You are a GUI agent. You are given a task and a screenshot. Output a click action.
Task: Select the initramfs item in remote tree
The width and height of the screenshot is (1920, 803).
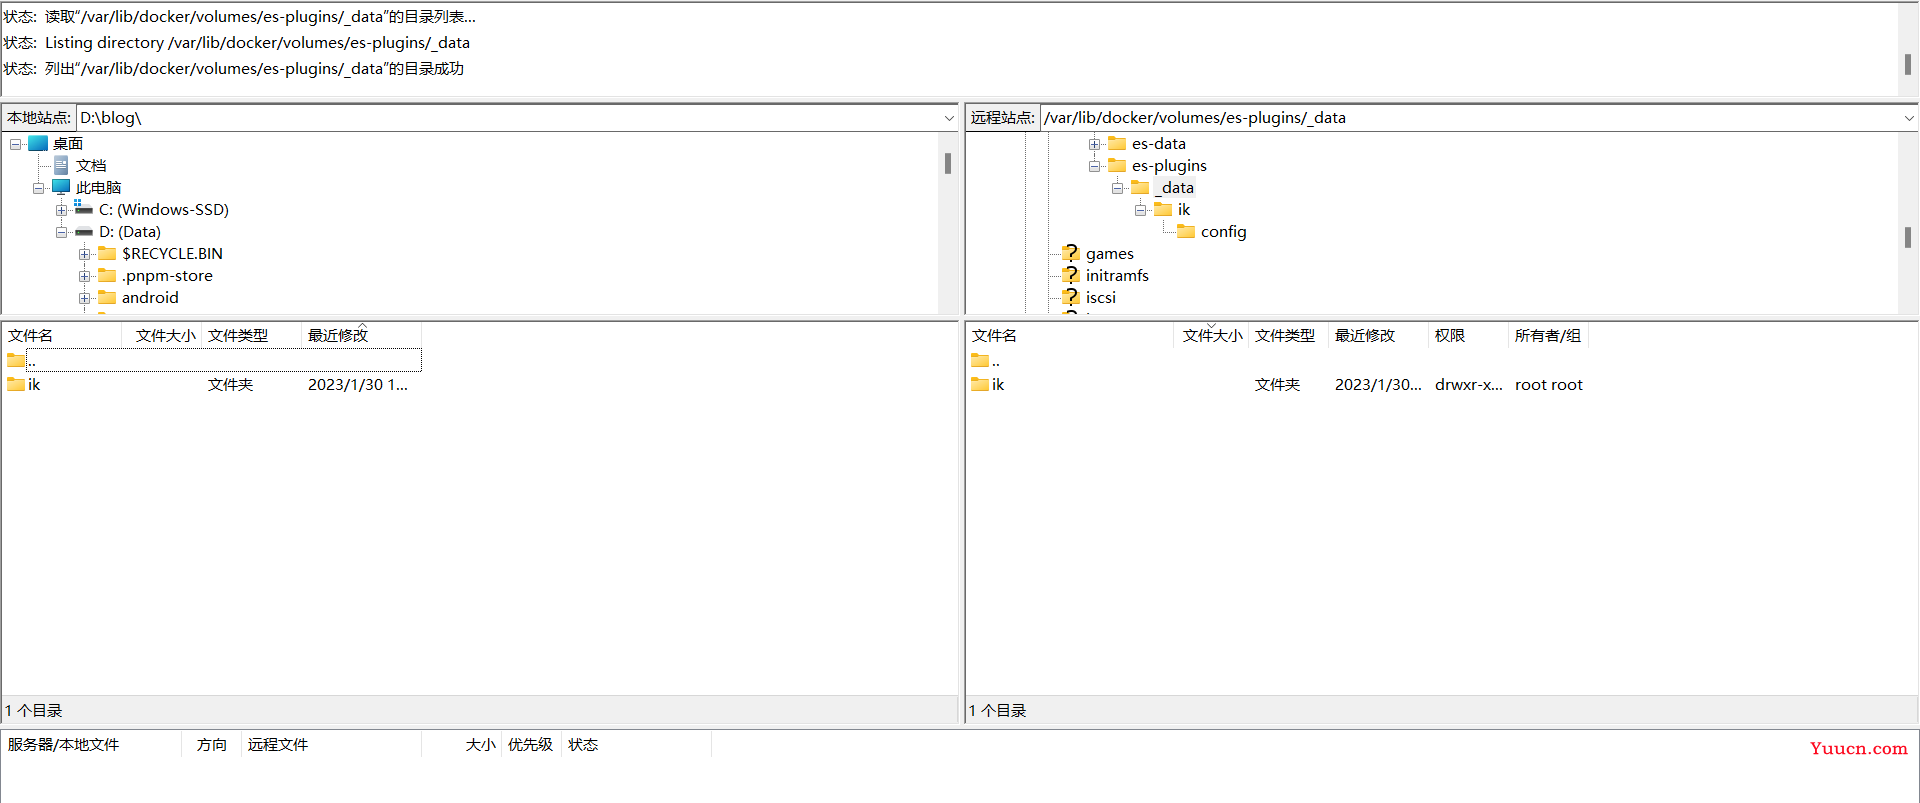click(1117, 276)
